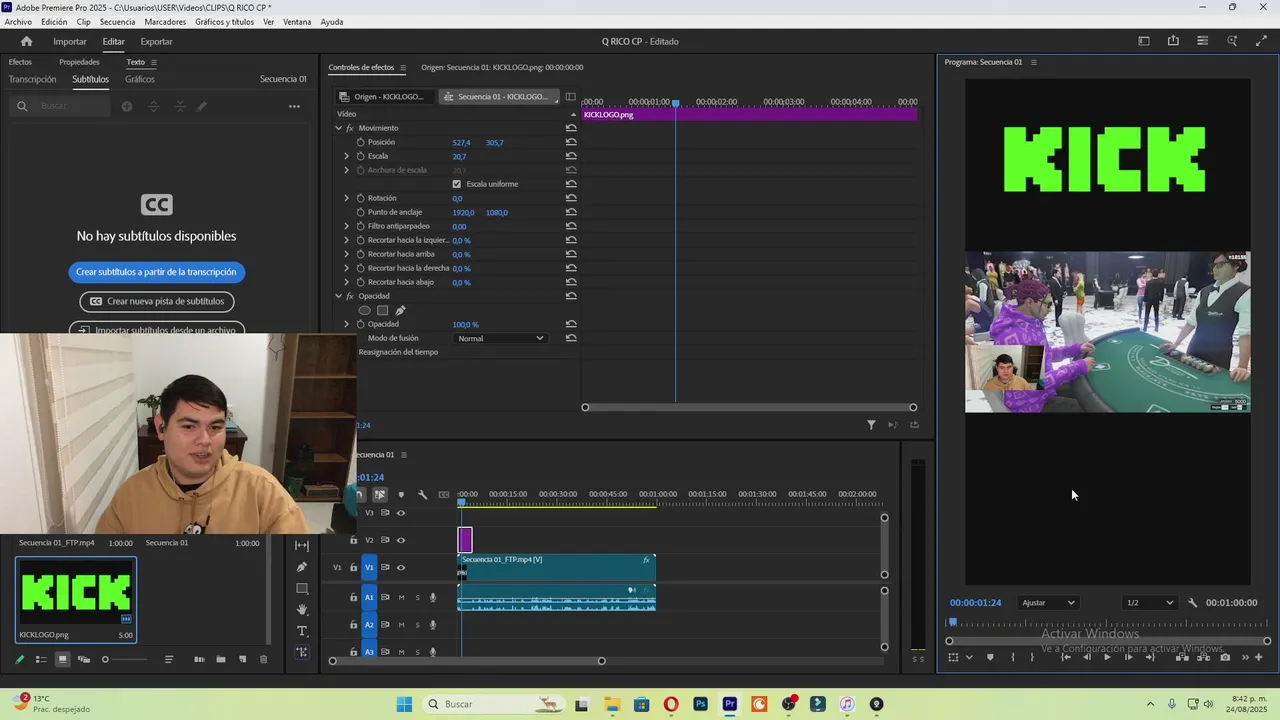Open the Modo de fusión dropdown
The width and height of the screenshot is (1280, 720).
[x=500, y=338]
